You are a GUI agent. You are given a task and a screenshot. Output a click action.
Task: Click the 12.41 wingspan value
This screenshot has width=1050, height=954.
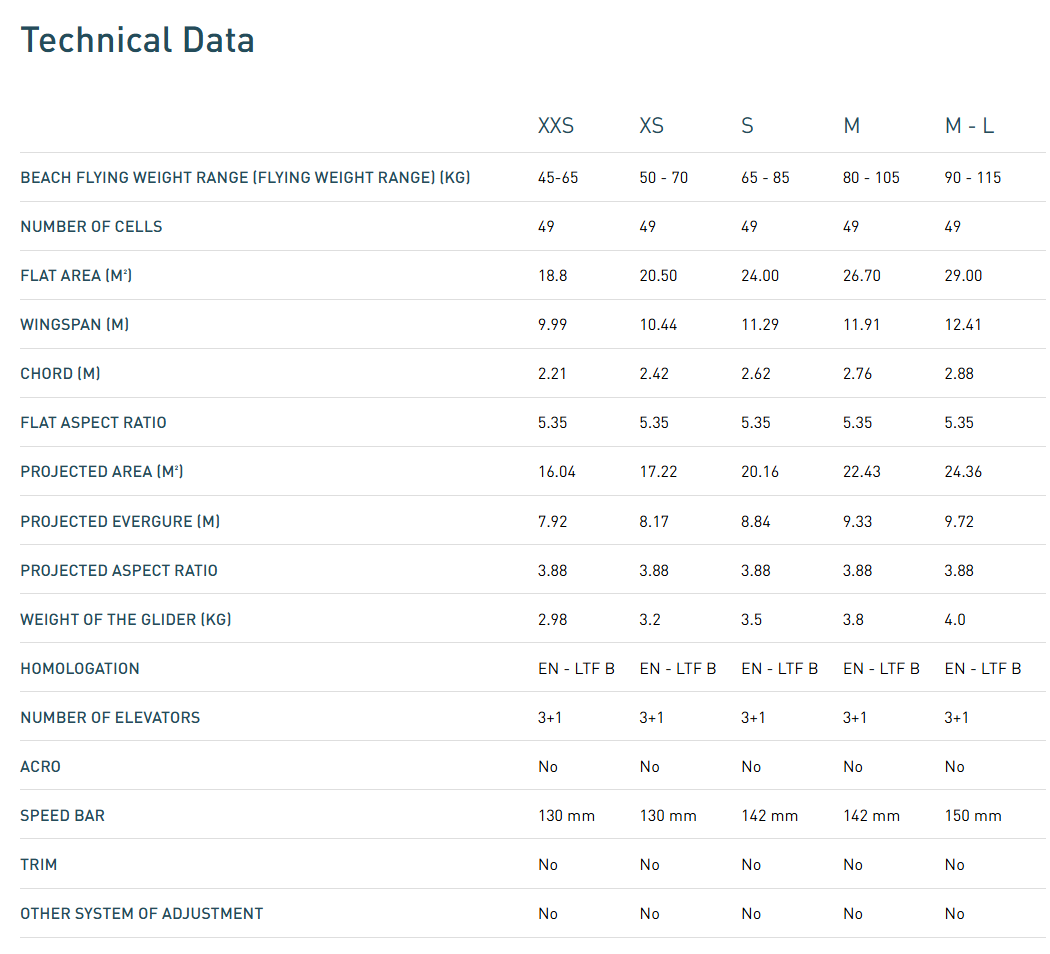(x=963, y=325)
